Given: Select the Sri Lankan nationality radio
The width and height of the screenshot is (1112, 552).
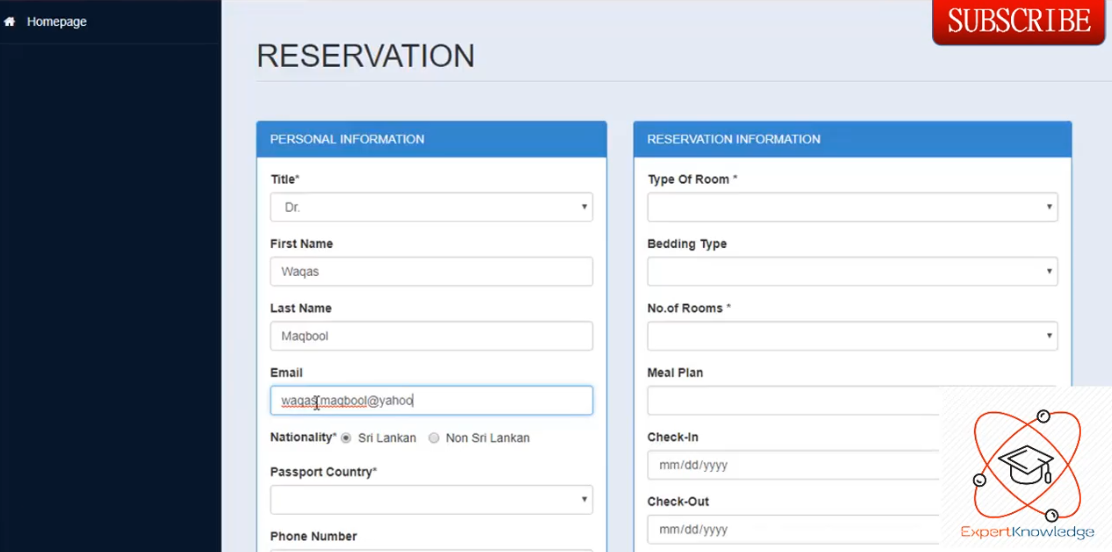Looking at the screenshot, I should pos(346,438).
